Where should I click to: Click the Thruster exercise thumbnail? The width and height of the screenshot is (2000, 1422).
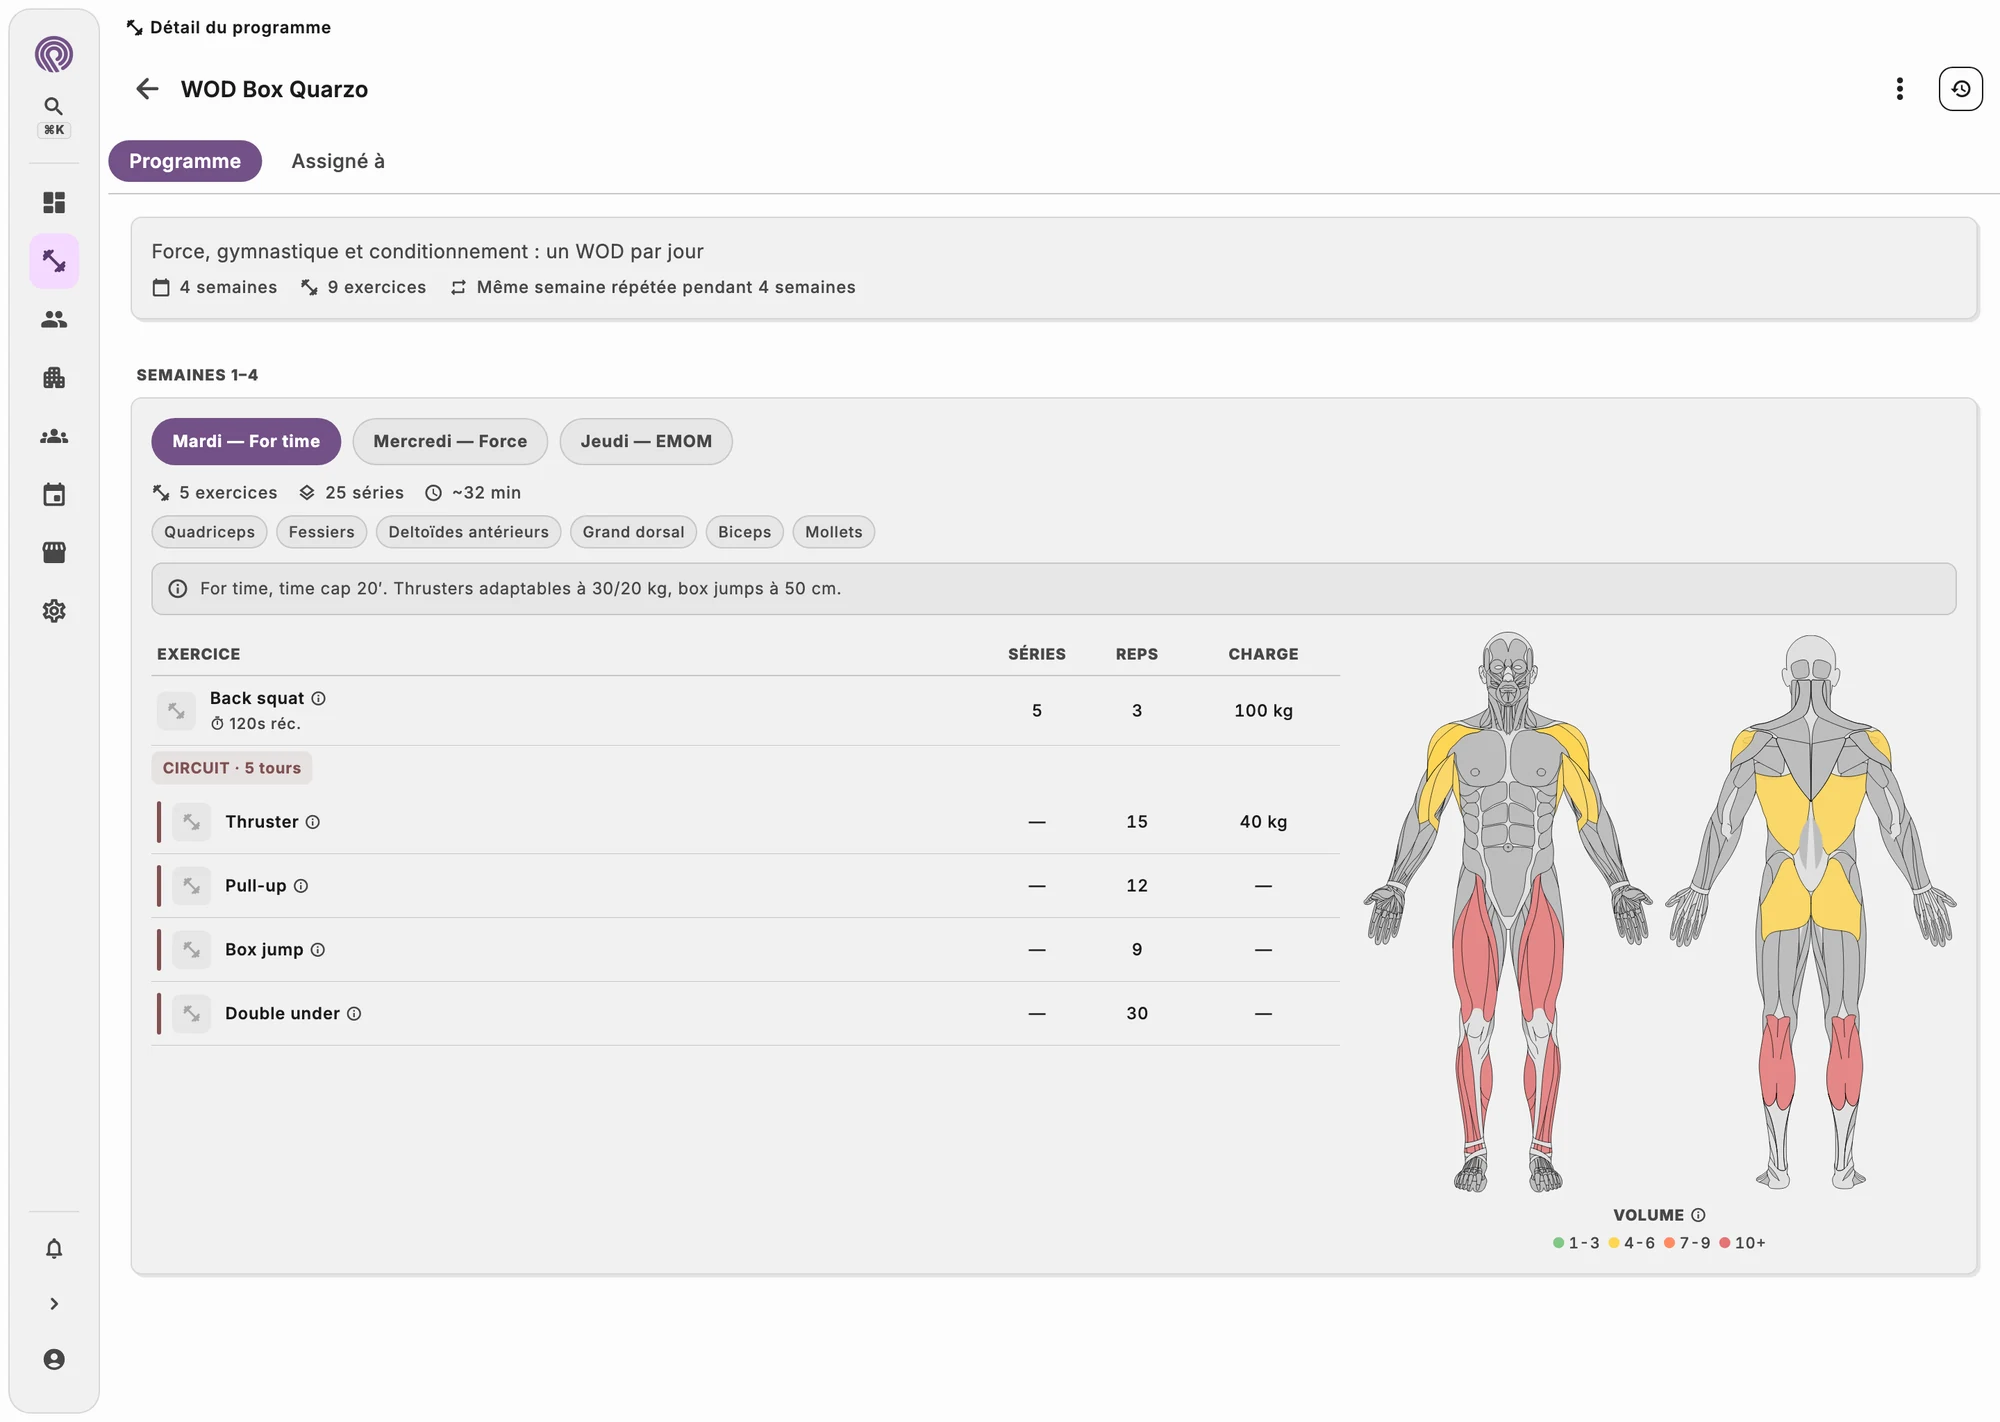(192, 822)
